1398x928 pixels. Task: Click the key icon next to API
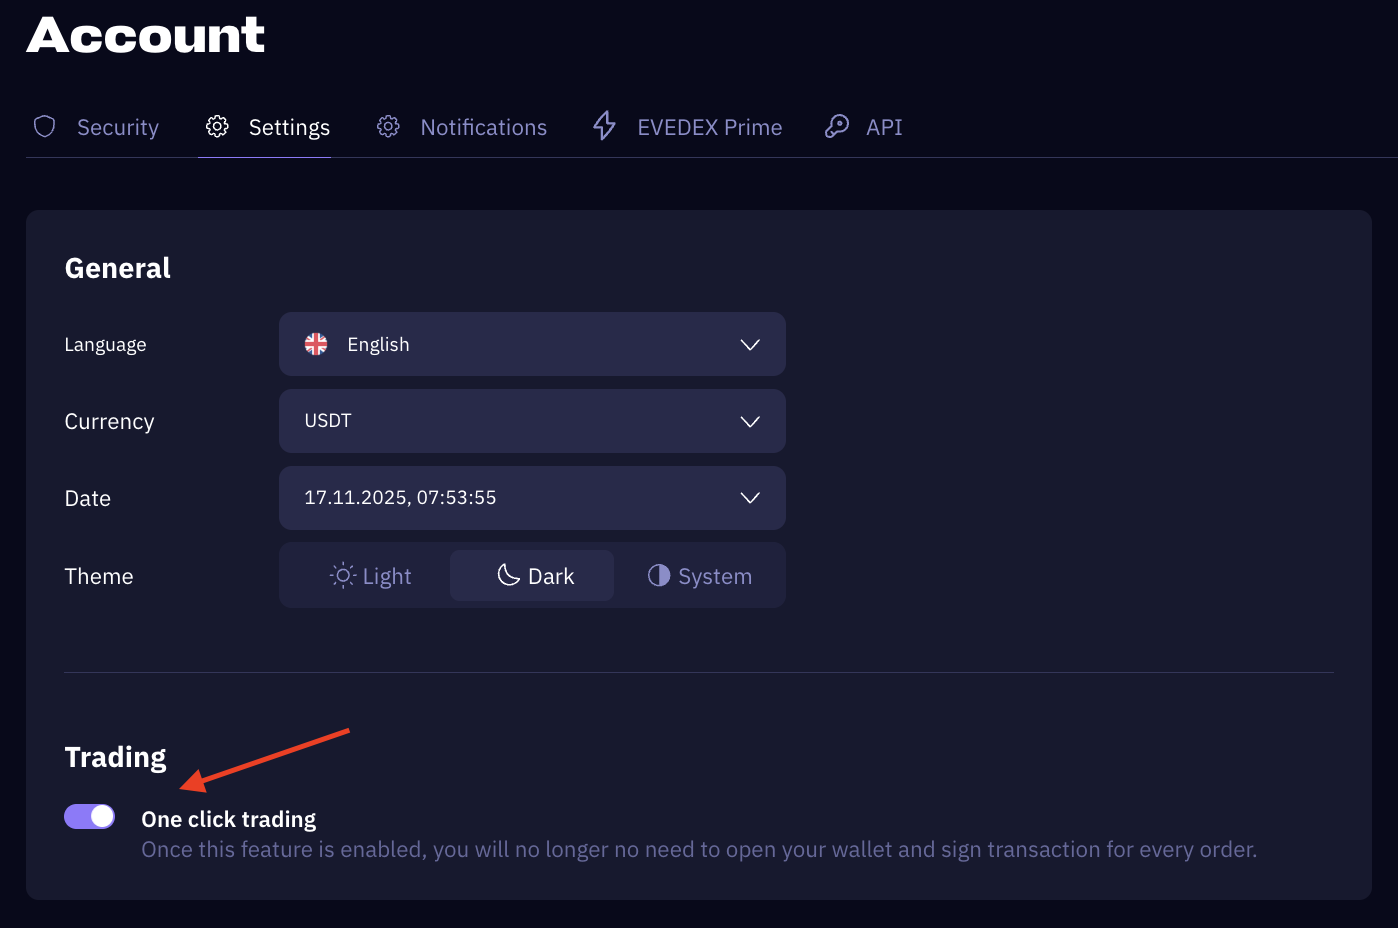(836, 126)
